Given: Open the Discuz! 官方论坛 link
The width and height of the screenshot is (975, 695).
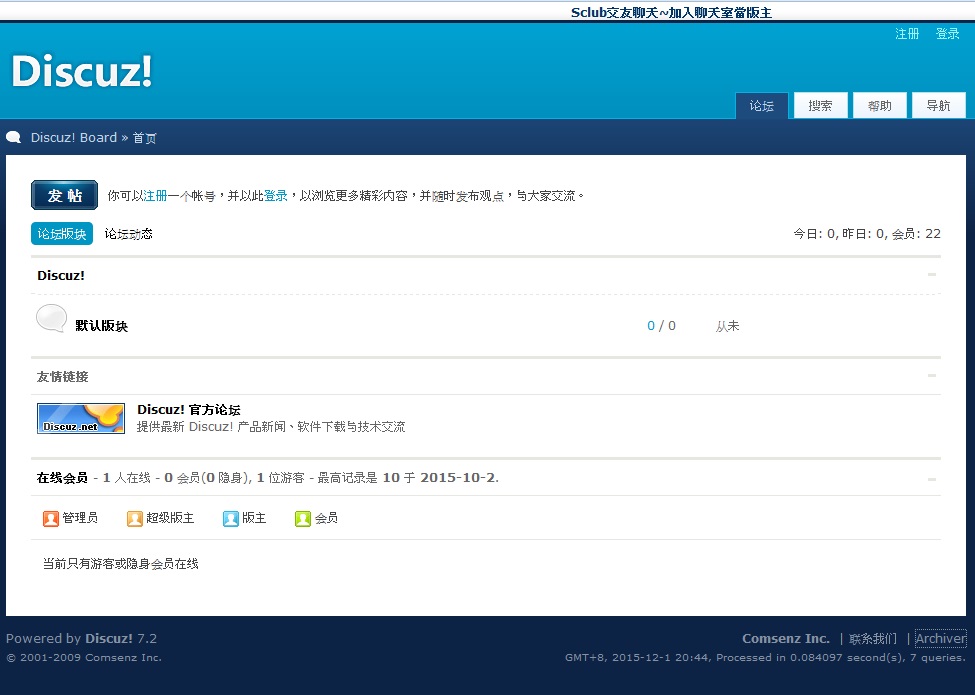Looking at the screenshot, I should coord(188,410).
